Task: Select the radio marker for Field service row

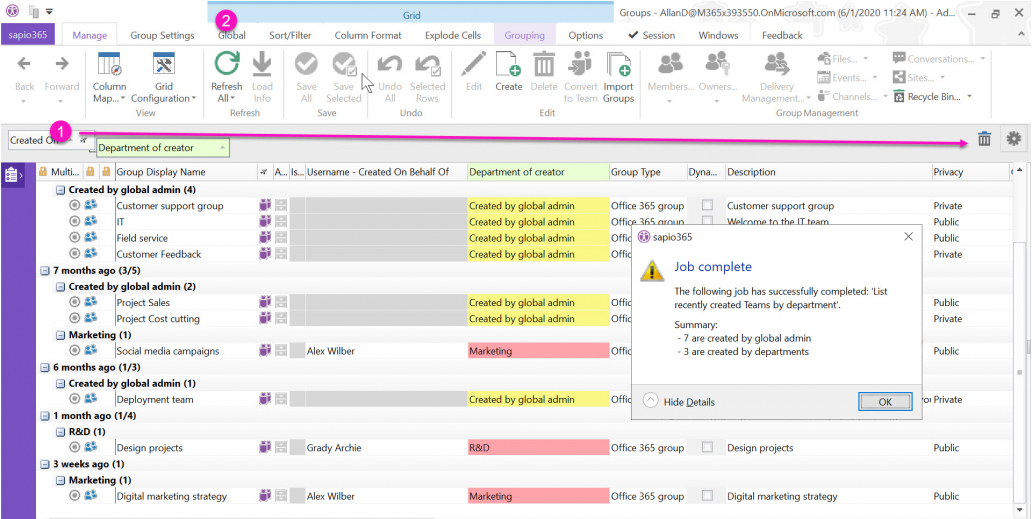Action: point(74,237)
